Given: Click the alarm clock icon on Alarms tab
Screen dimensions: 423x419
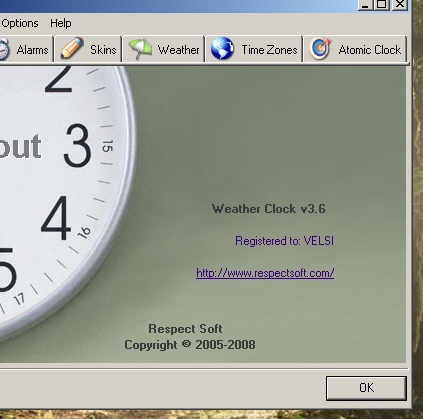Looking at the screenshot, I should point(4,49).
